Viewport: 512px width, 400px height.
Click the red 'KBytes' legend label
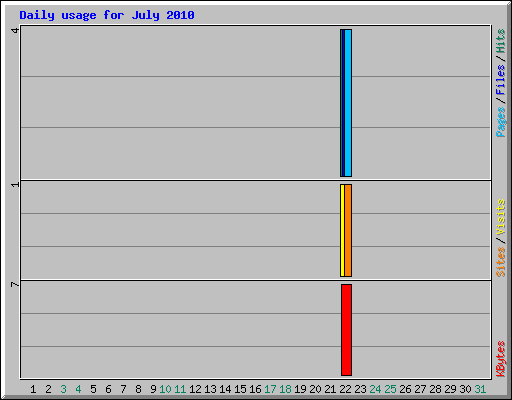click(500, 359)
